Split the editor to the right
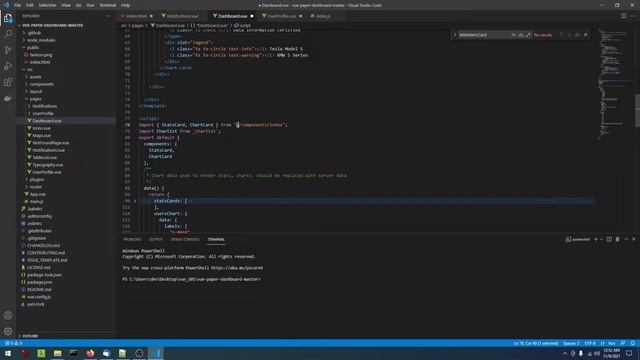This screenshot has width=640, height=360. tap(624, 16)
